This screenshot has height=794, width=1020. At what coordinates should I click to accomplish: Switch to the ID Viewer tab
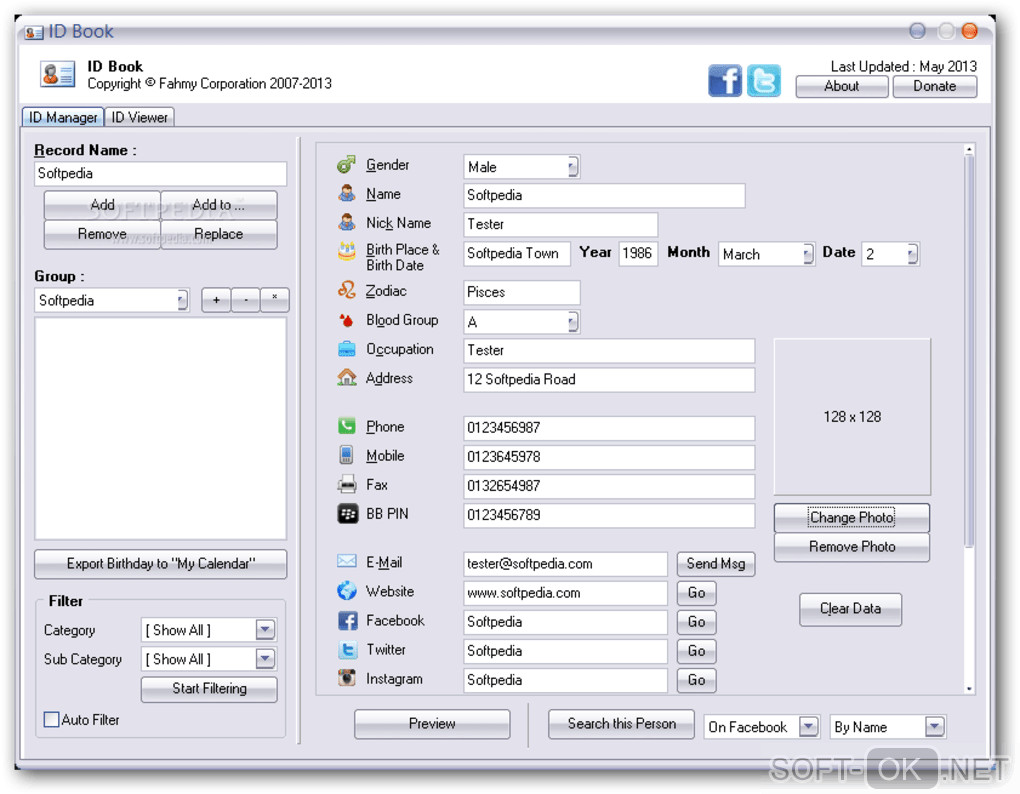pyautogui.click(x=139, y=117)
